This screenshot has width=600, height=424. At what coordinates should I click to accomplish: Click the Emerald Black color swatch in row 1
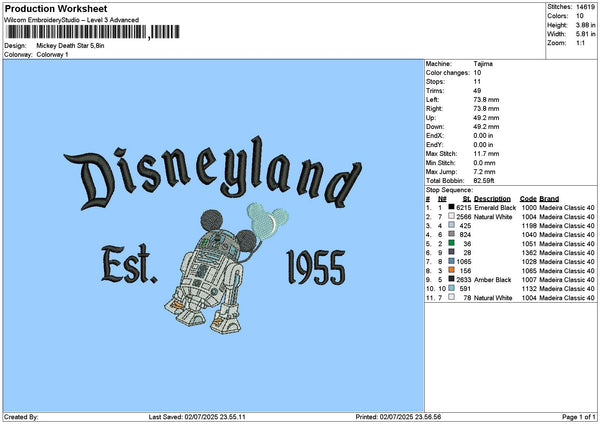click(x=452, y=207)
